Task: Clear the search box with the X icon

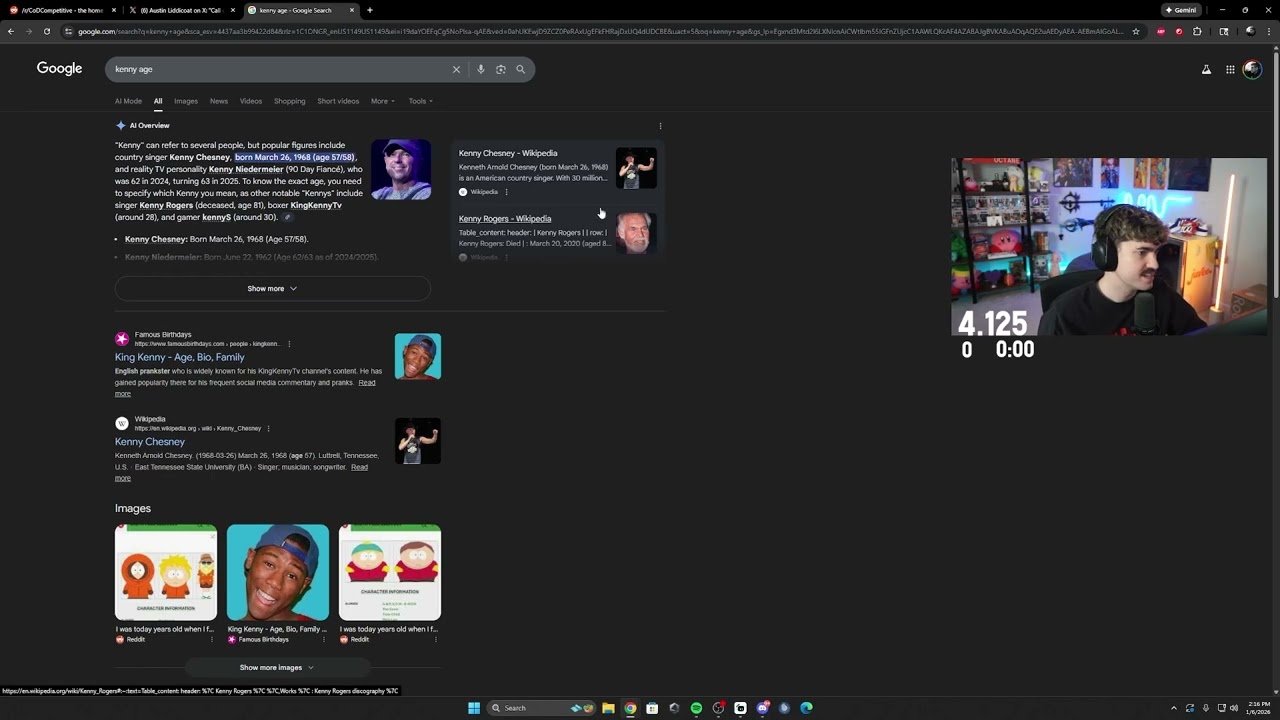Action: pyautogui.click(x=456, y=69)
